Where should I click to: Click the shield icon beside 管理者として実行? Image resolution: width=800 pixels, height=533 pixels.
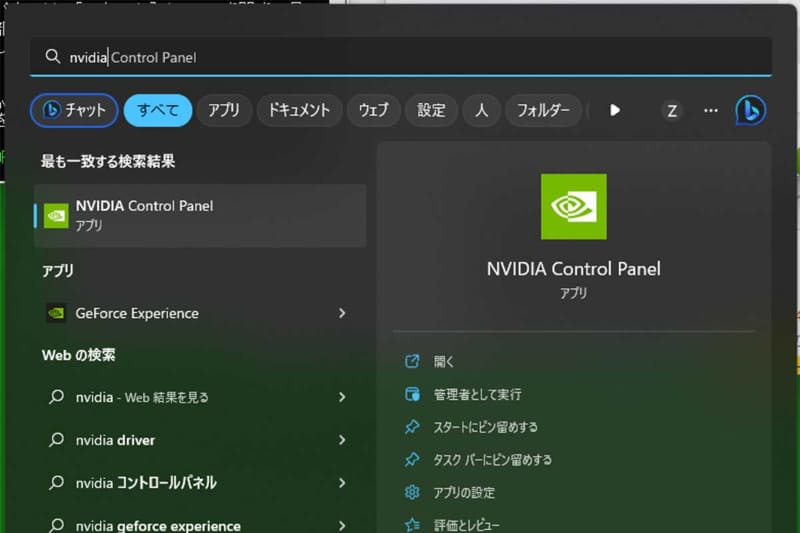(412, 394)
